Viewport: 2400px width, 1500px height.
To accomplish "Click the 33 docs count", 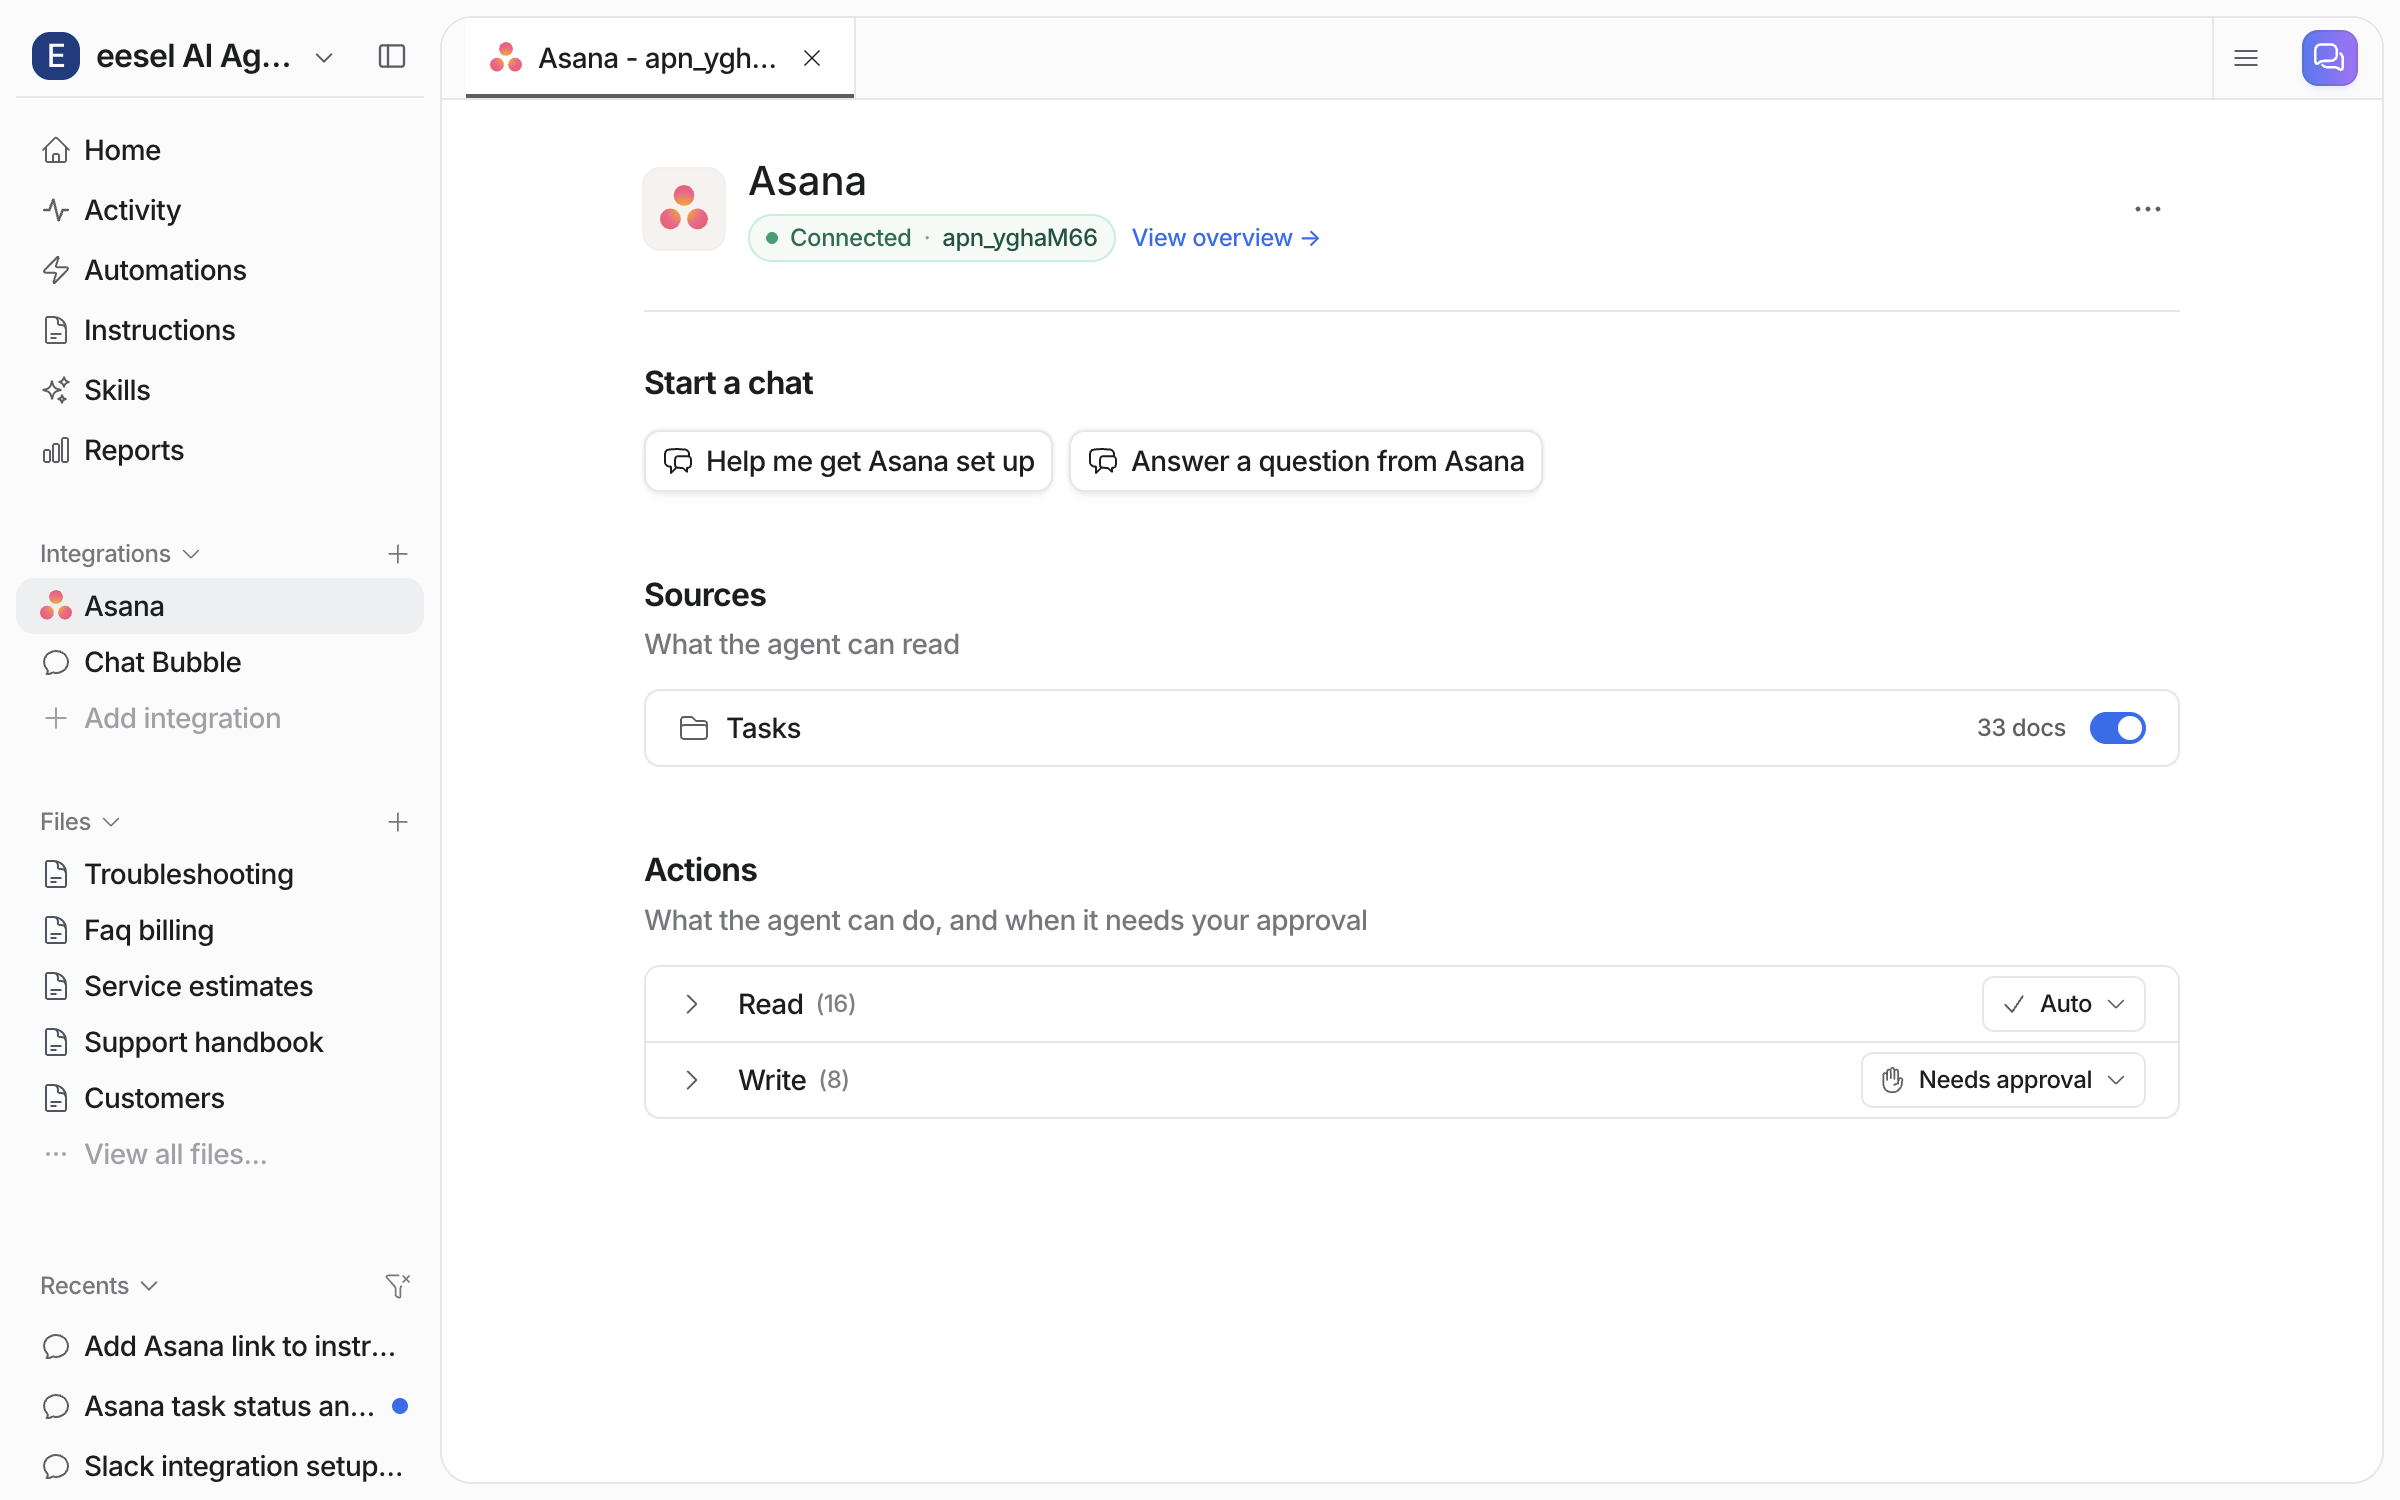I will pyautogui.click(x=2021, y=728).
